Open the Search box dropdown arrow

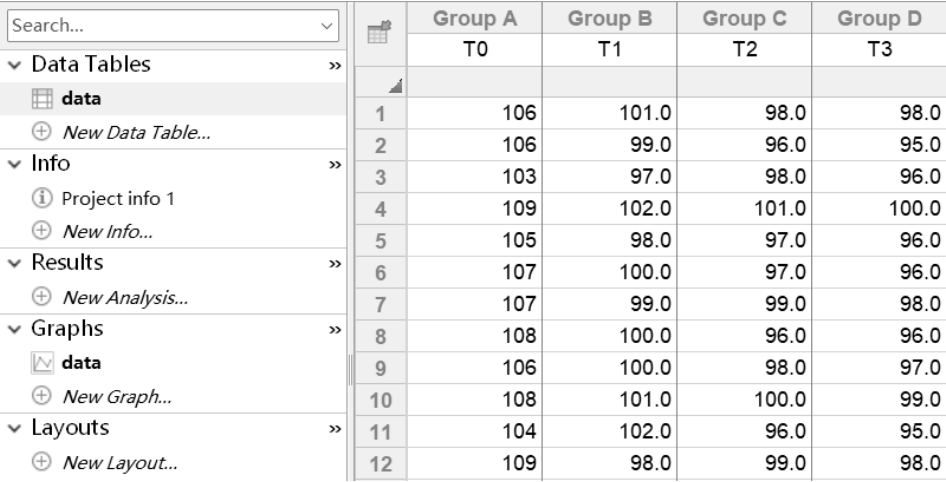pos(332,21)
